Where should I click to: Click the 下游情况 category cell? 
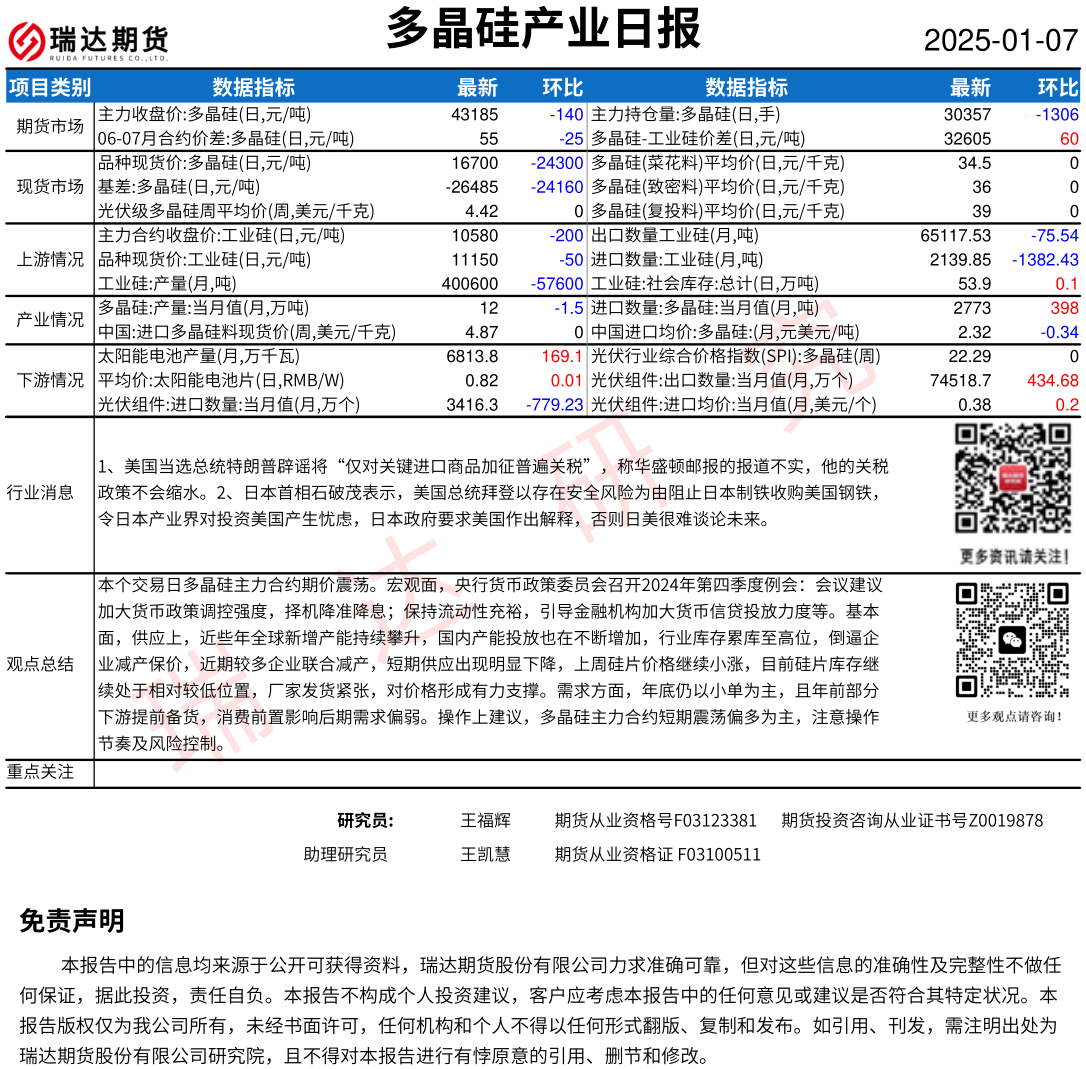tap(50, 380)
